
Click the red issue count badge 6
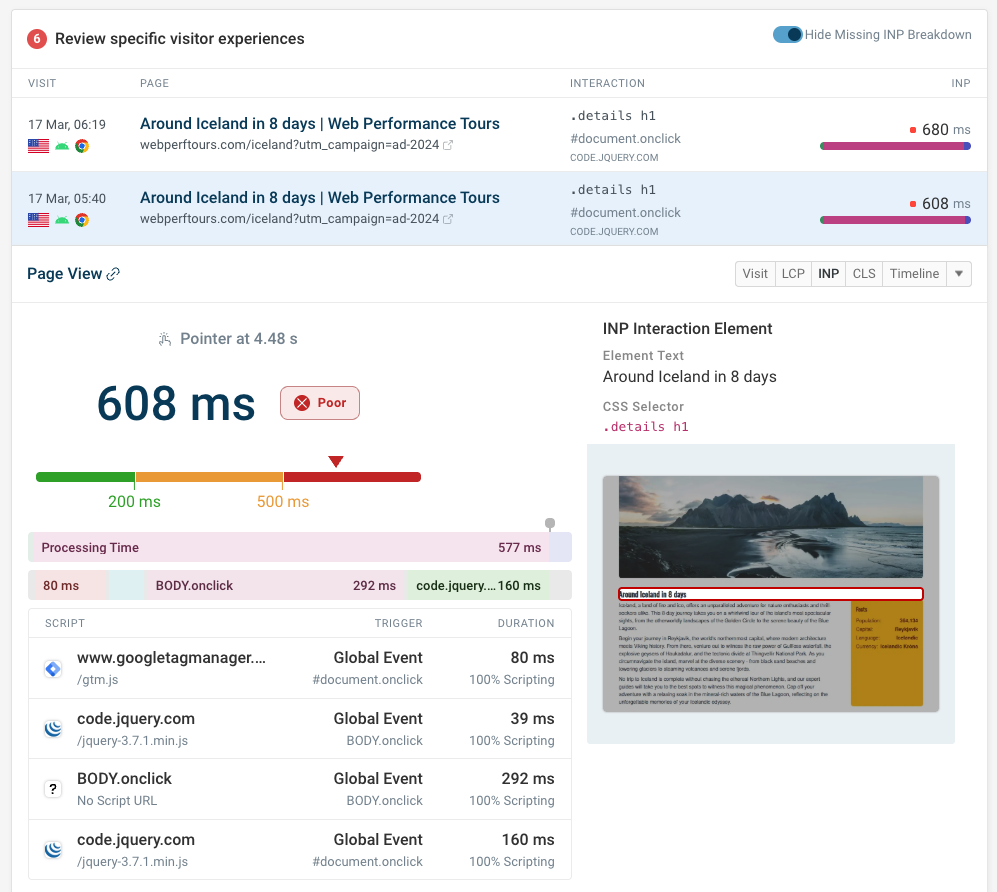tap(37, 39)
